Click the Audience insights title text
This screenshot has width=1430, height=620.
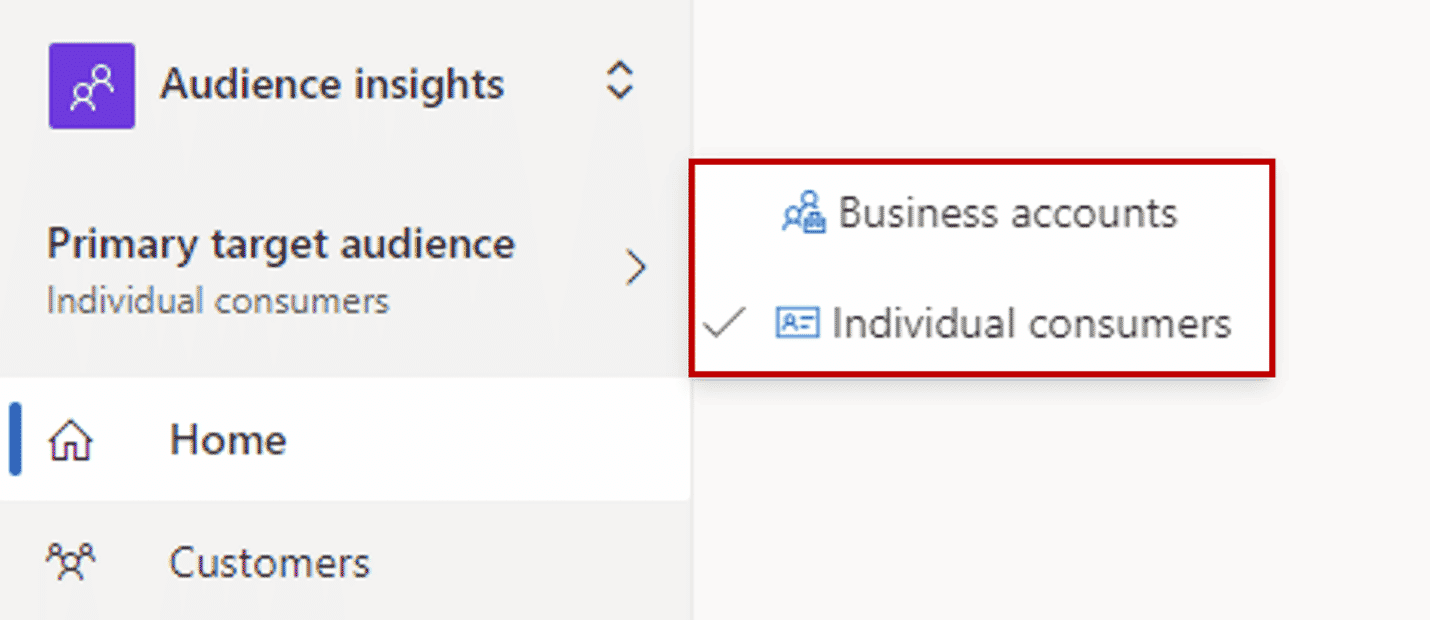point(332,84)
